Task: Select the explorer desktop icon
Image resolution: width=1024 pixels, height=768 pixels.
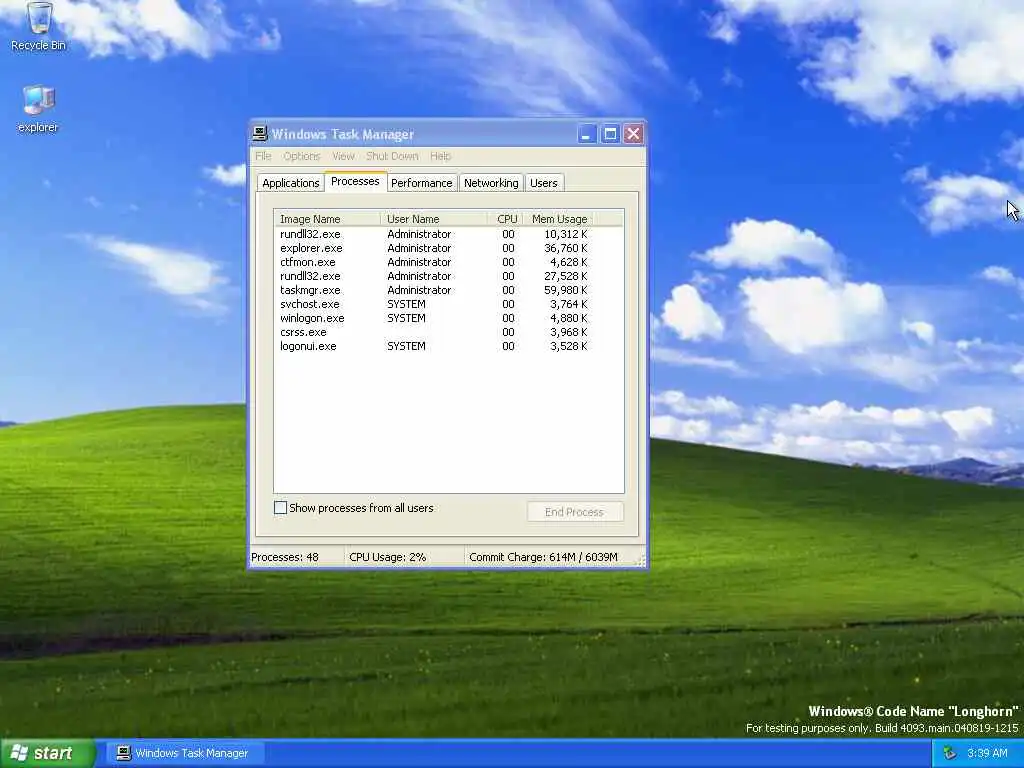Action: click(38, 109)
